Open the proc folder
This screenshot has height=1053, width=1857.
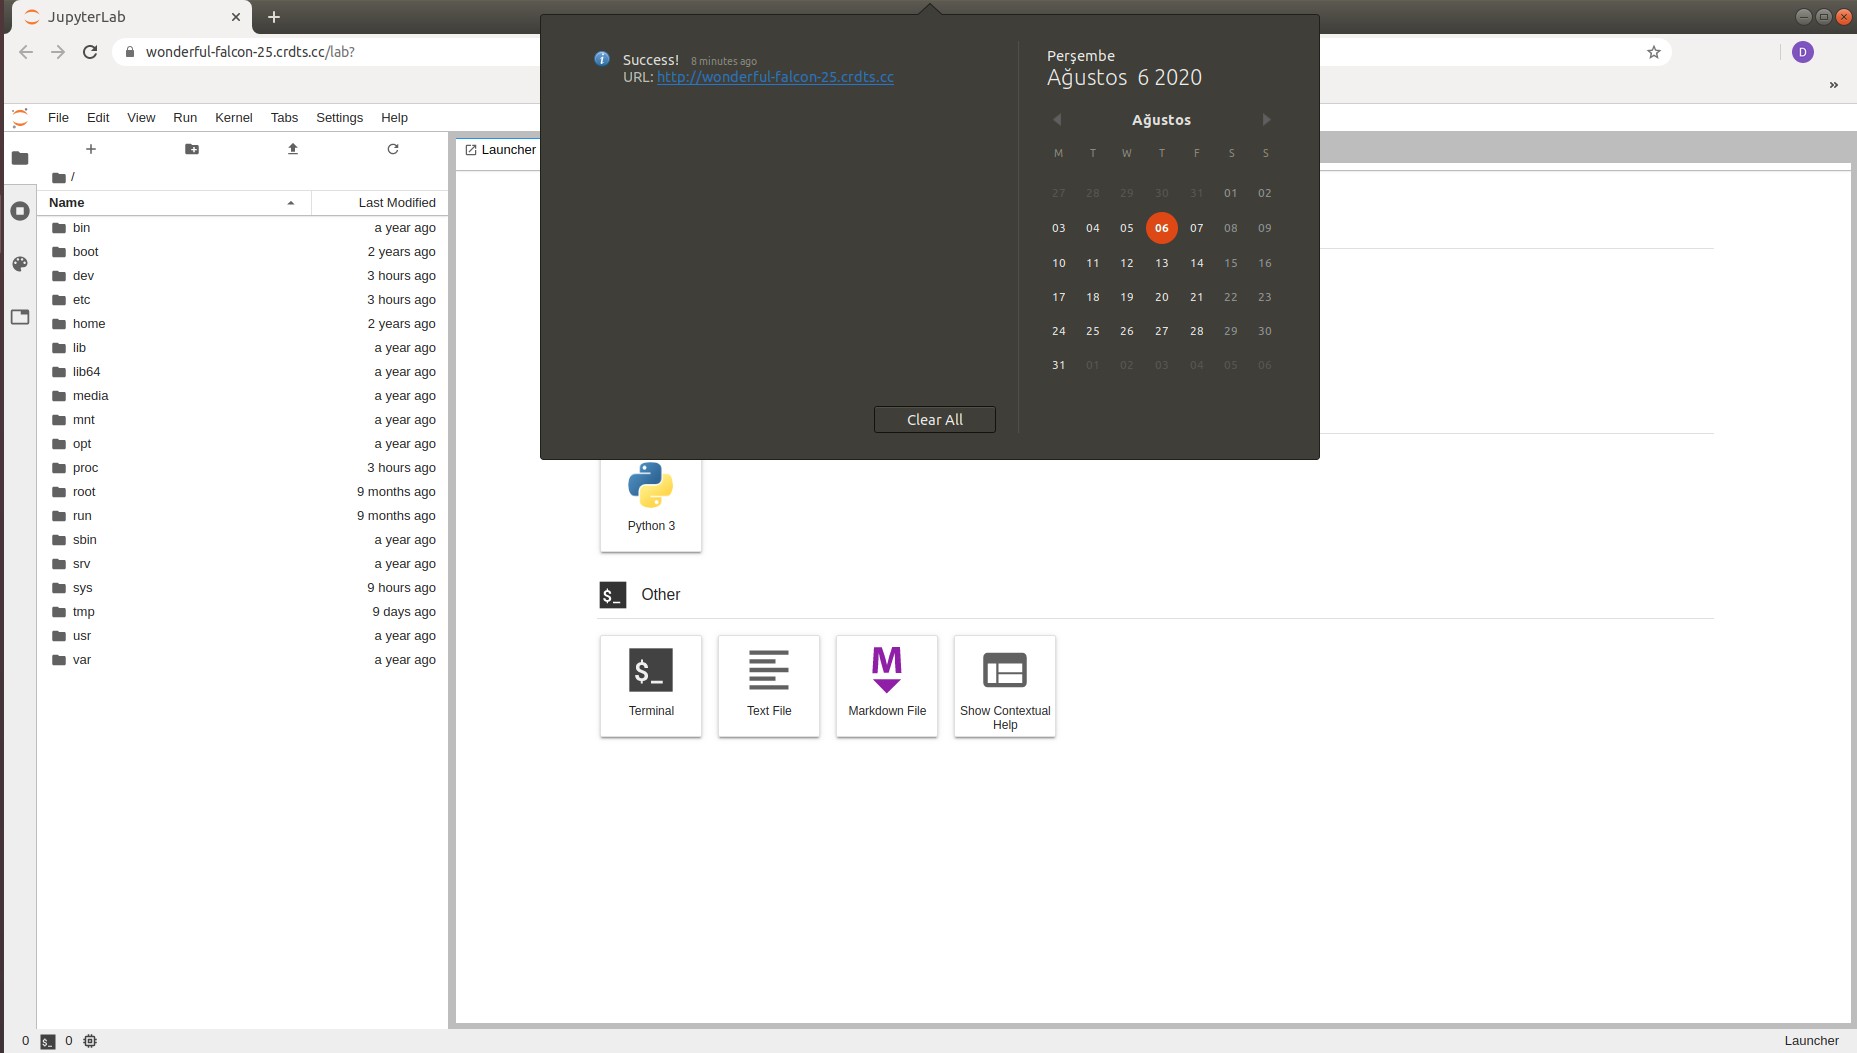(x=243, y=468)
